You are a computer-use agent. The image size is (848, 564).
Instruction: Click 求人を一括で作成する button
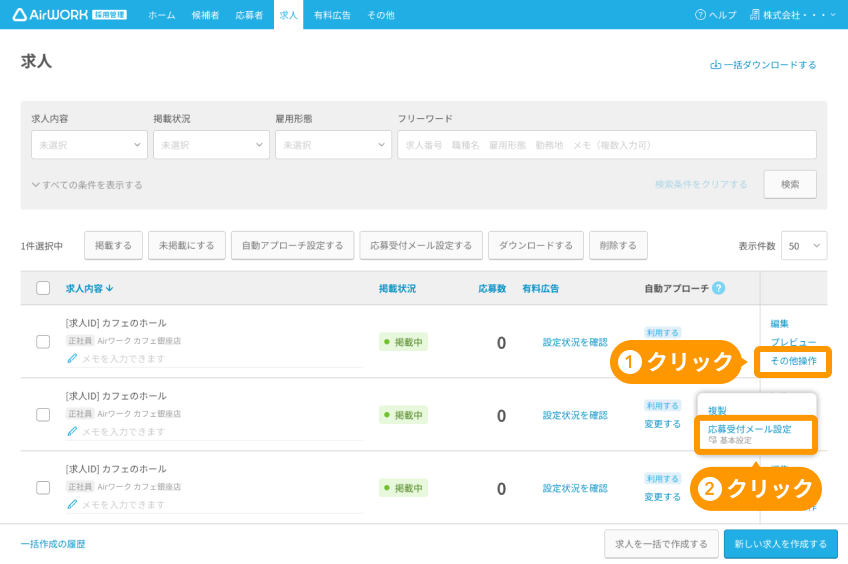click(x=661, y=544)
